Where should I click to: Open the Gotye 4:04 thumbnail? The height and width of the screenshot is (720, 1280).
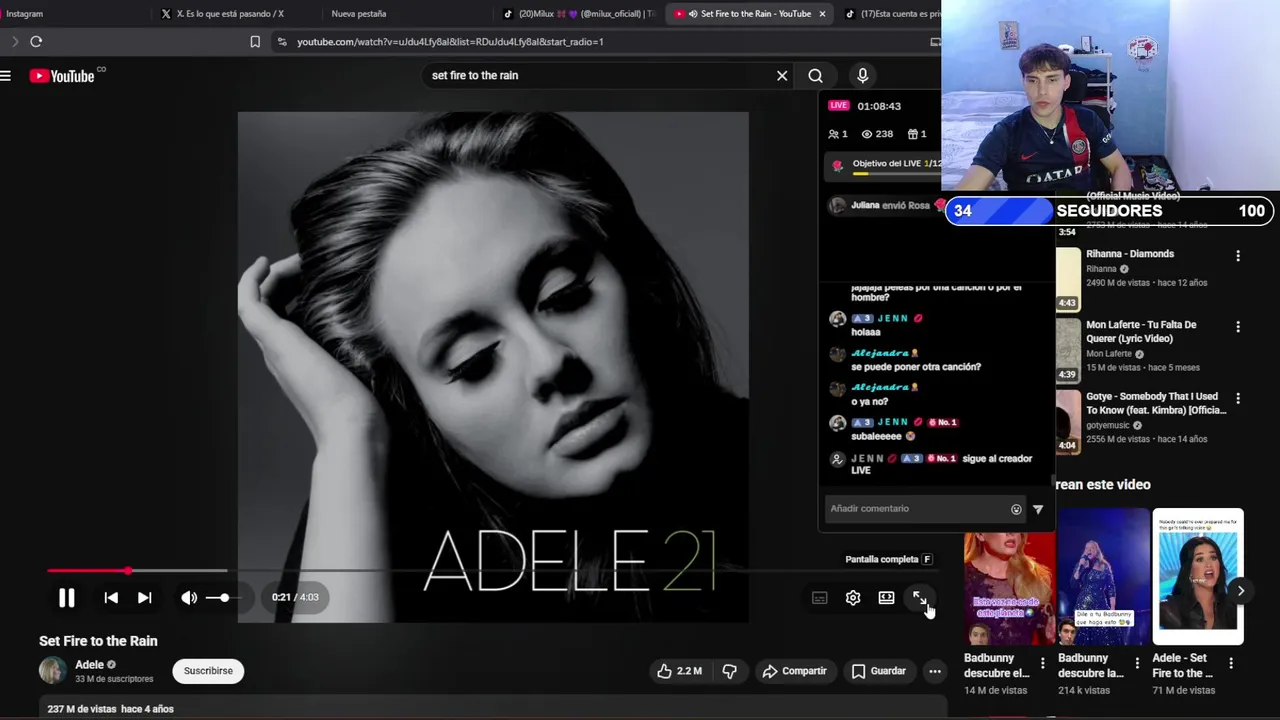[x=1068, y=421]
